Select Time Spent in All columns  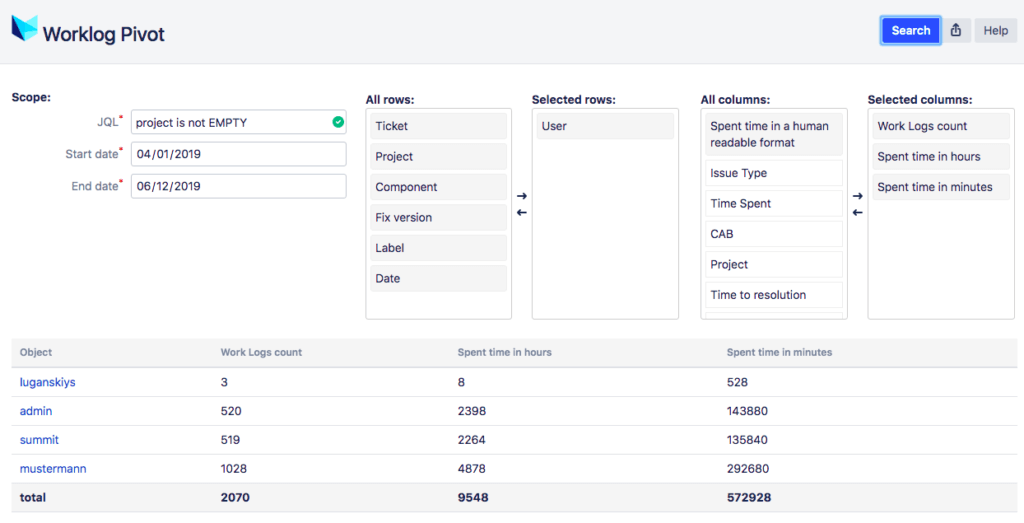774,204
